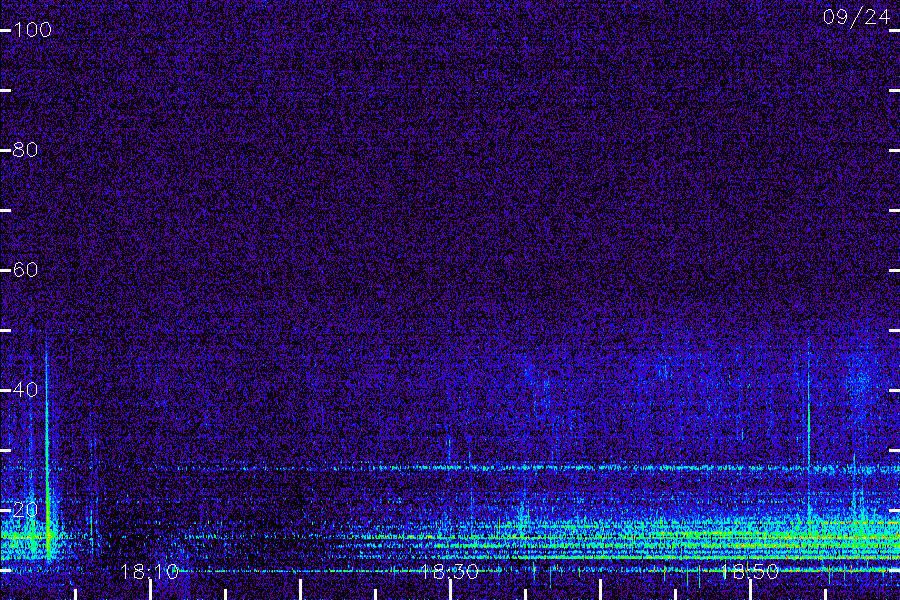900x600 pixels.
Task: Click the 80 frequency axis label
Action: coord(25,150)
